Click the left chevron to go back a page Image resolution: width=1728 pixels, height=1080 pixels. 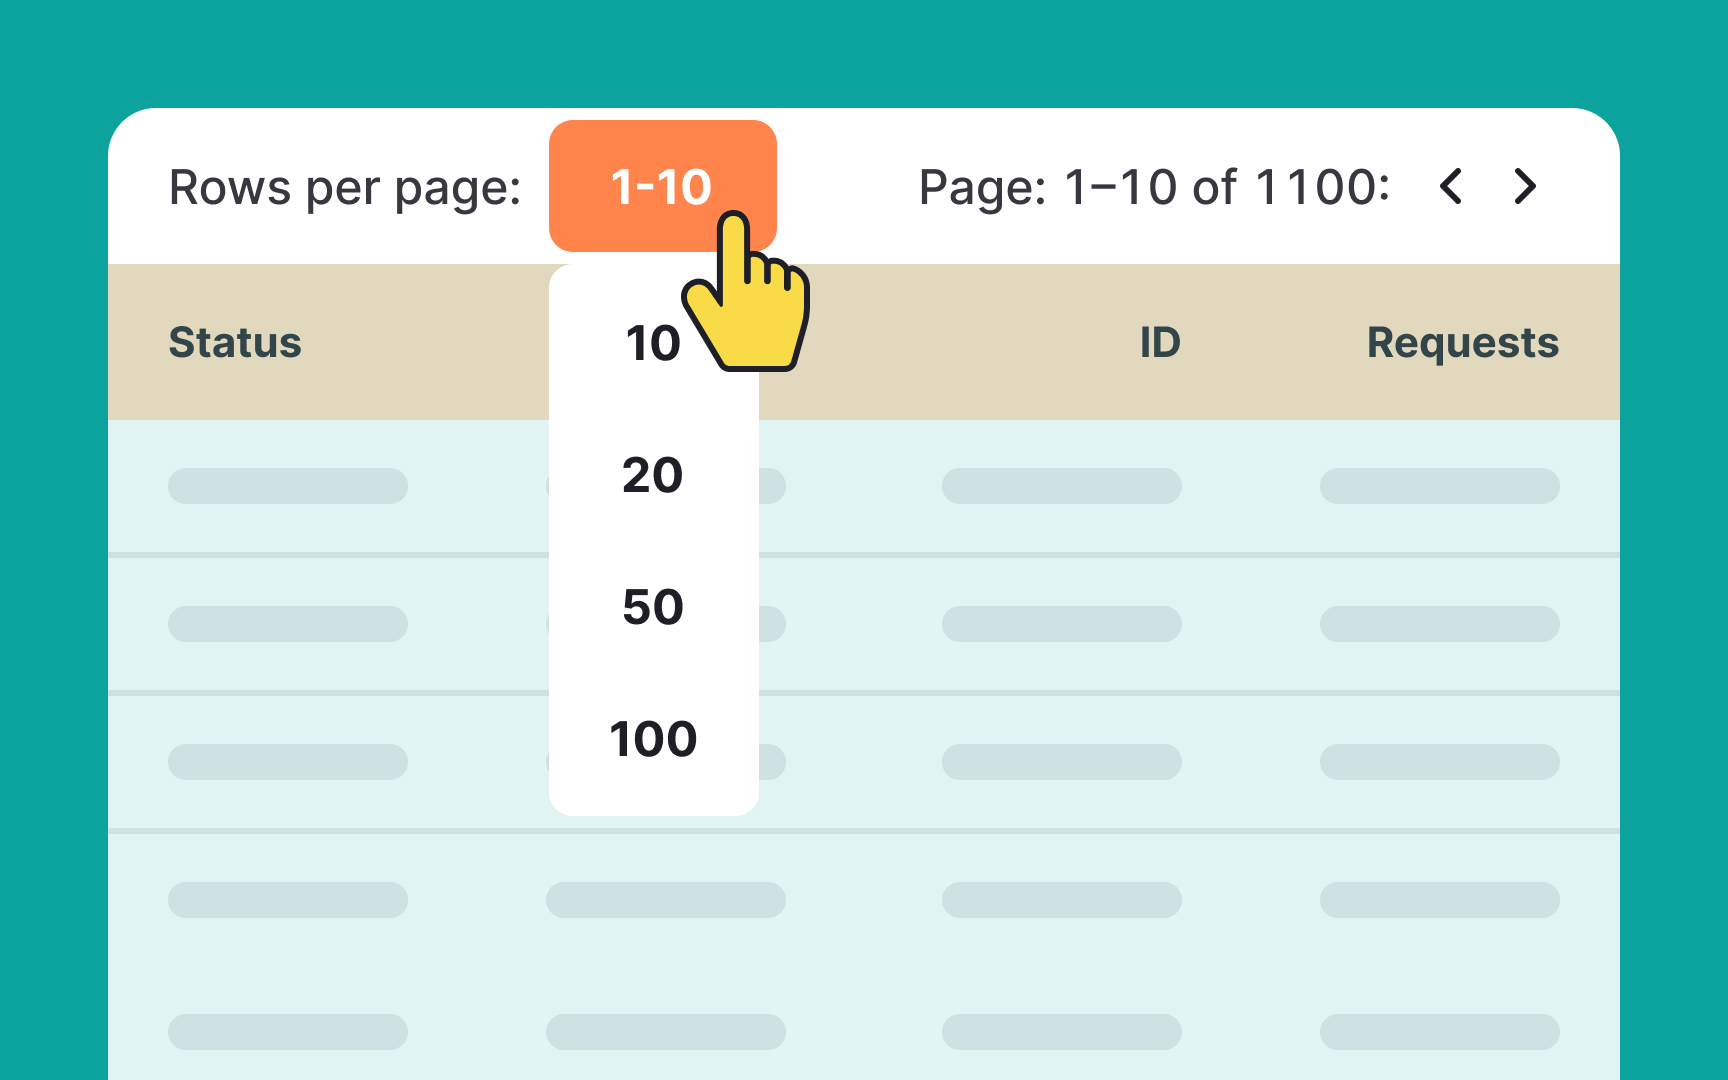pyautogui.click(x=1452, y=186)
